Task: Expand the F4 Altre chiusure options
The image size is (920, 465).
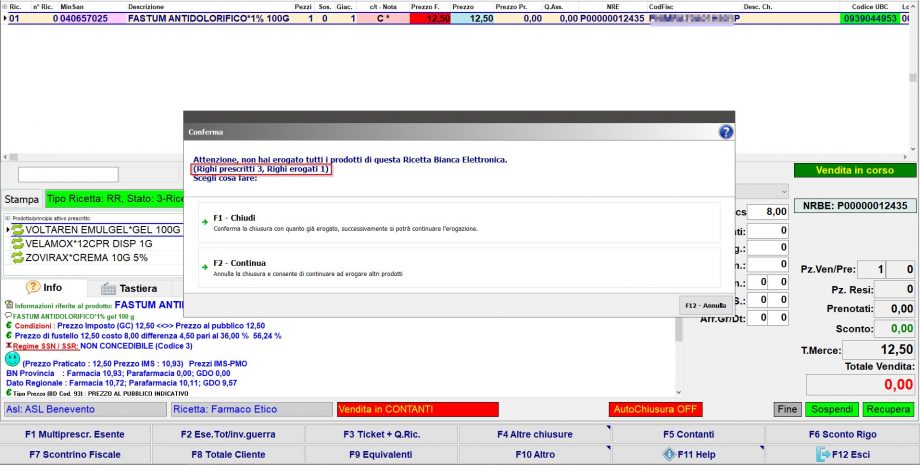Action: (x=534, y=435)
